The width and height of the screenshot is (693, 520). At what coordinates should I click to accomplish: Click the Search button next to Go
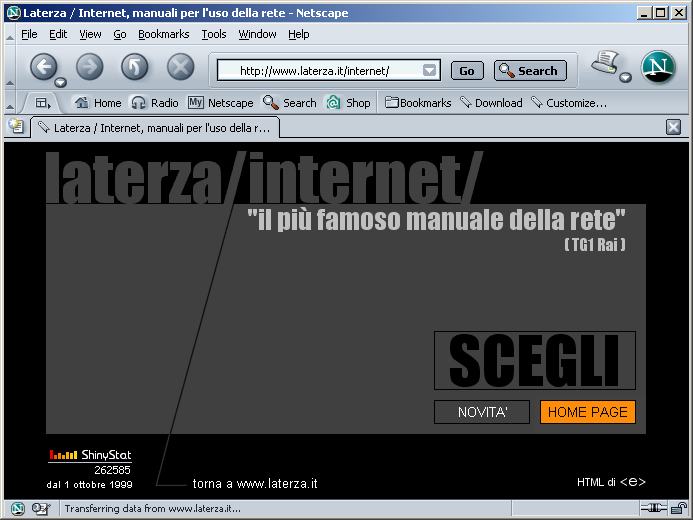[530, 71]
